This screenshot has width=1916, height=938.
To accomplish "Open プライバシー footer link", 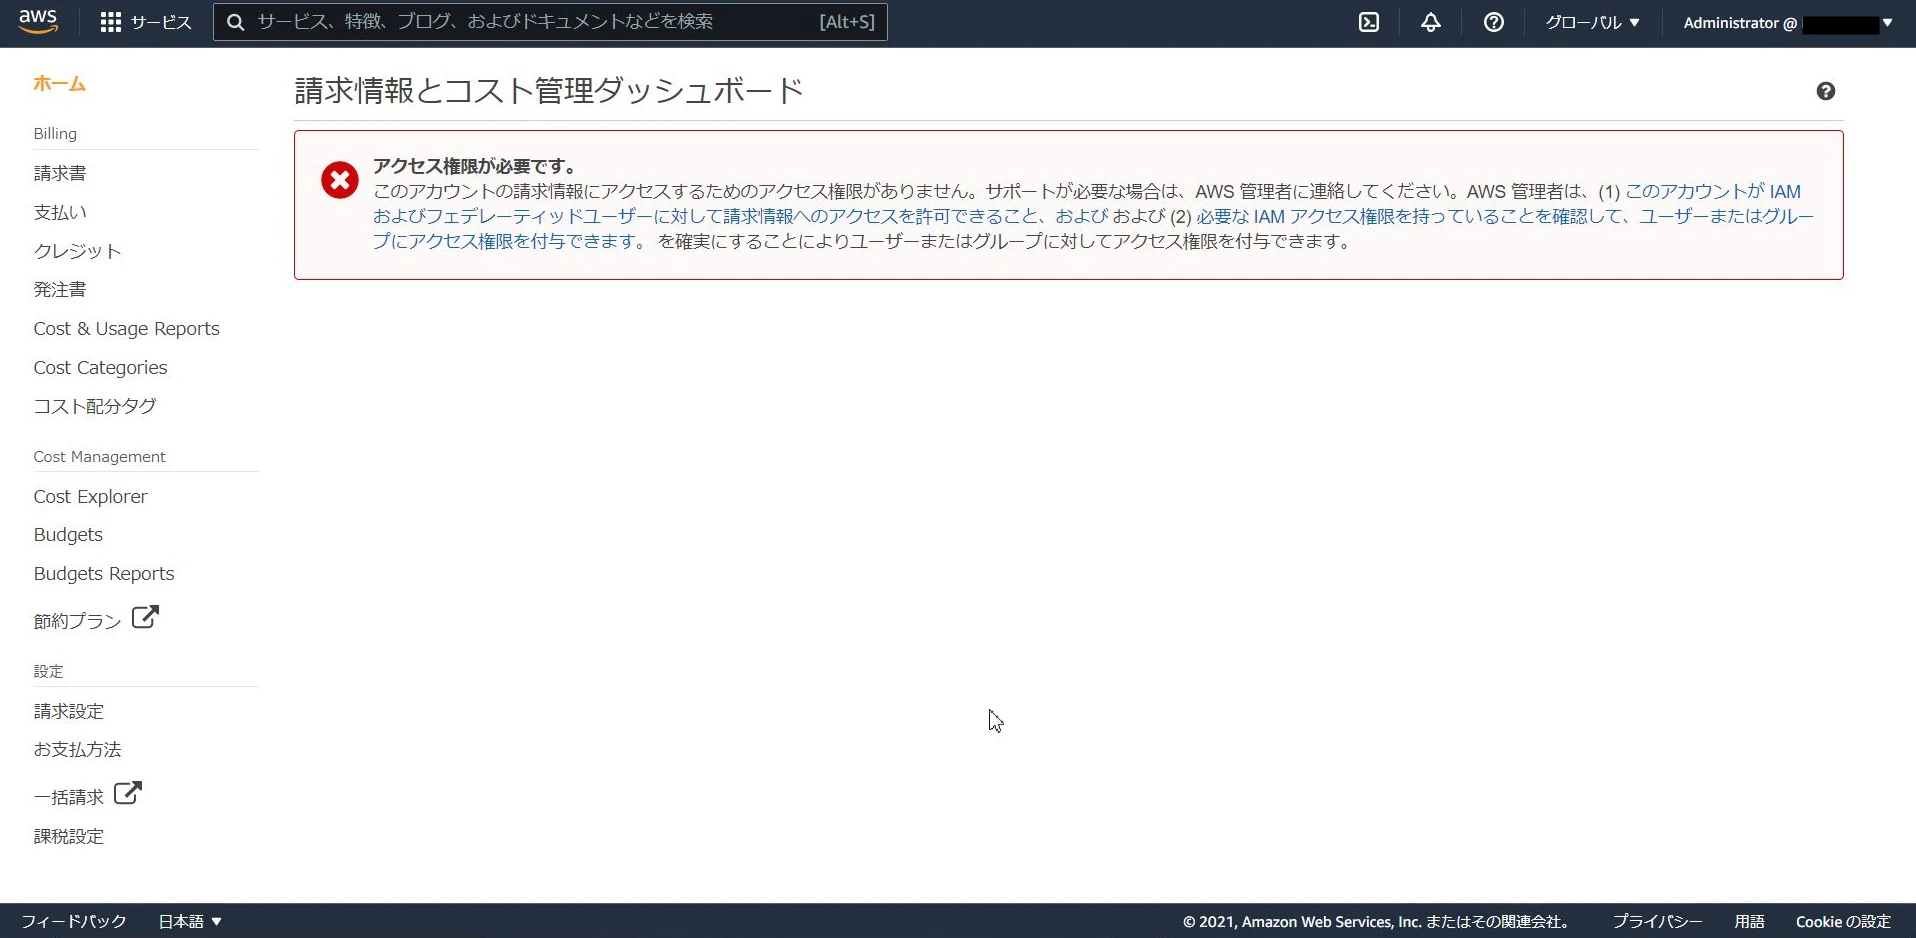I will pyautogui.click(x=1657, y=921).
